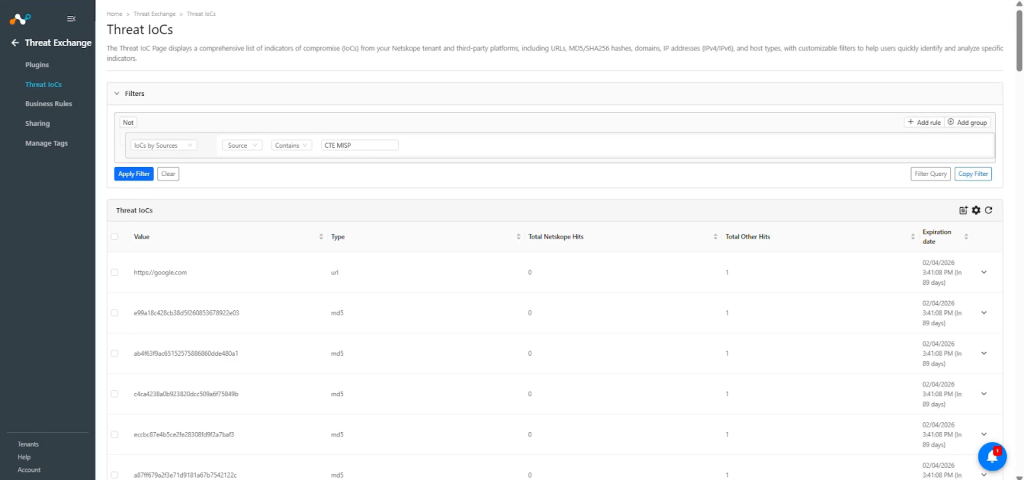Click the https://google.com value
Viewport: 1024px width, 480px height.
pos(160,272)
